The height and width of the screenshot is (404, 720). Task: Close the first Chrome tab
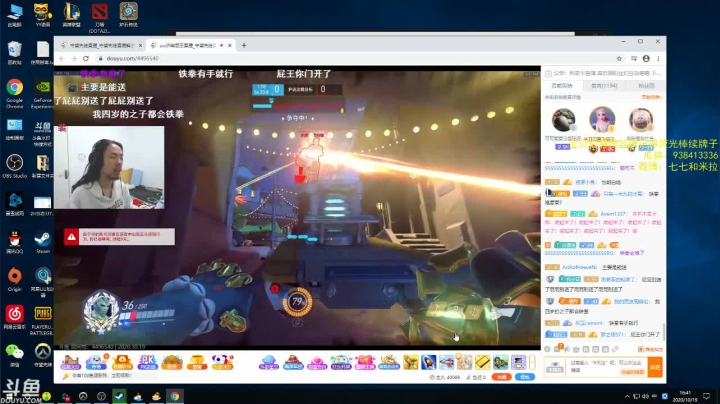tap(140, 45)
